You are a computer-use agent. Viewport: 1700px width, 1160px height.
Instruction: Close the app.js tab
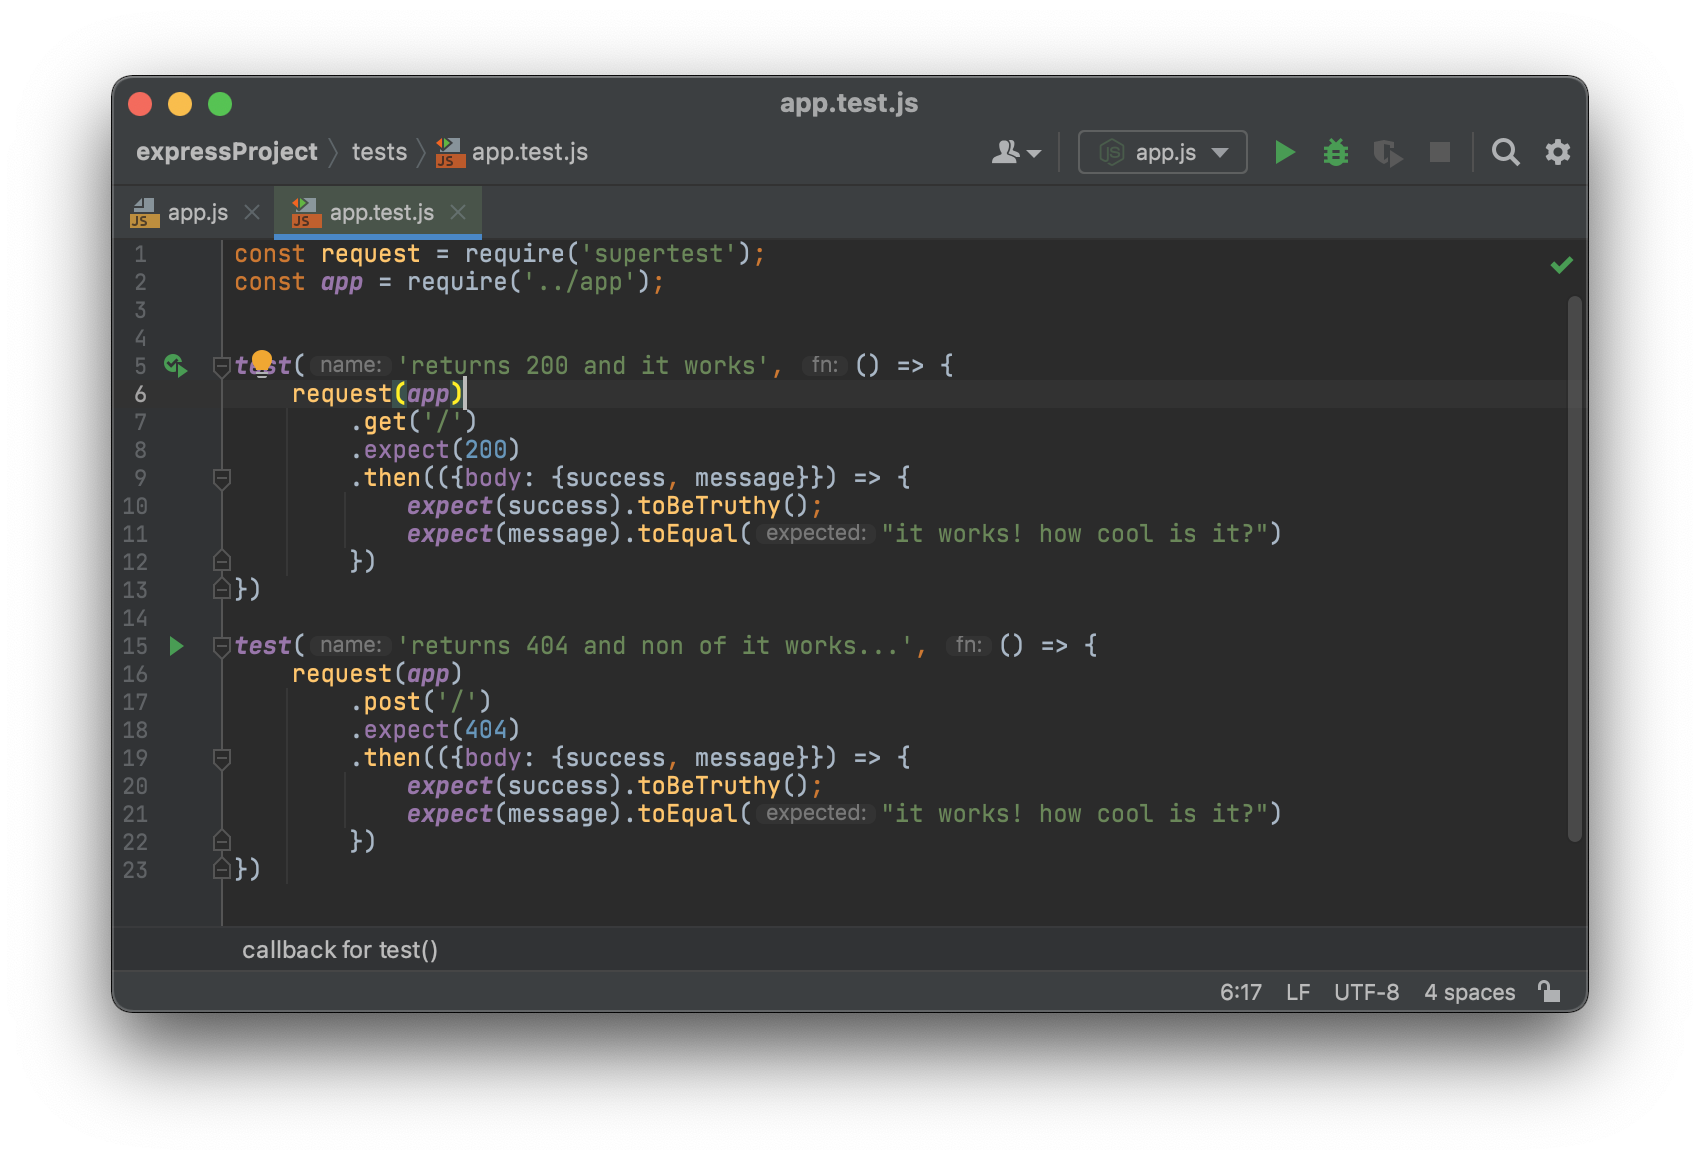tap(252, 212)
